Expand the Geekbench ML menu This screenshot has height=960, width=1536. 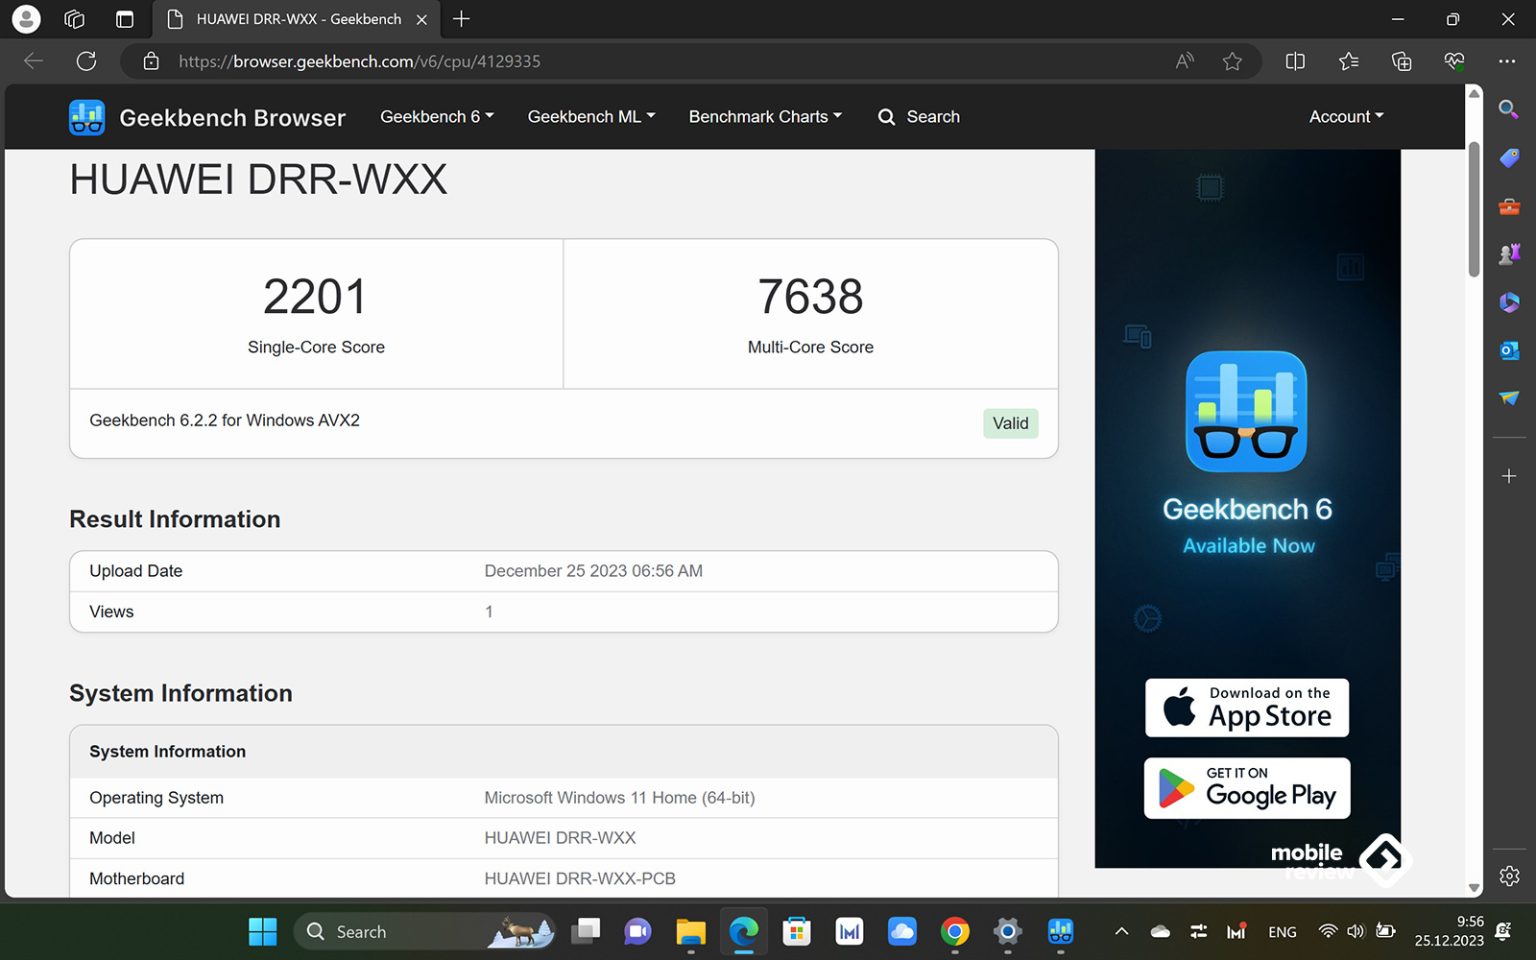pos(591,117)
